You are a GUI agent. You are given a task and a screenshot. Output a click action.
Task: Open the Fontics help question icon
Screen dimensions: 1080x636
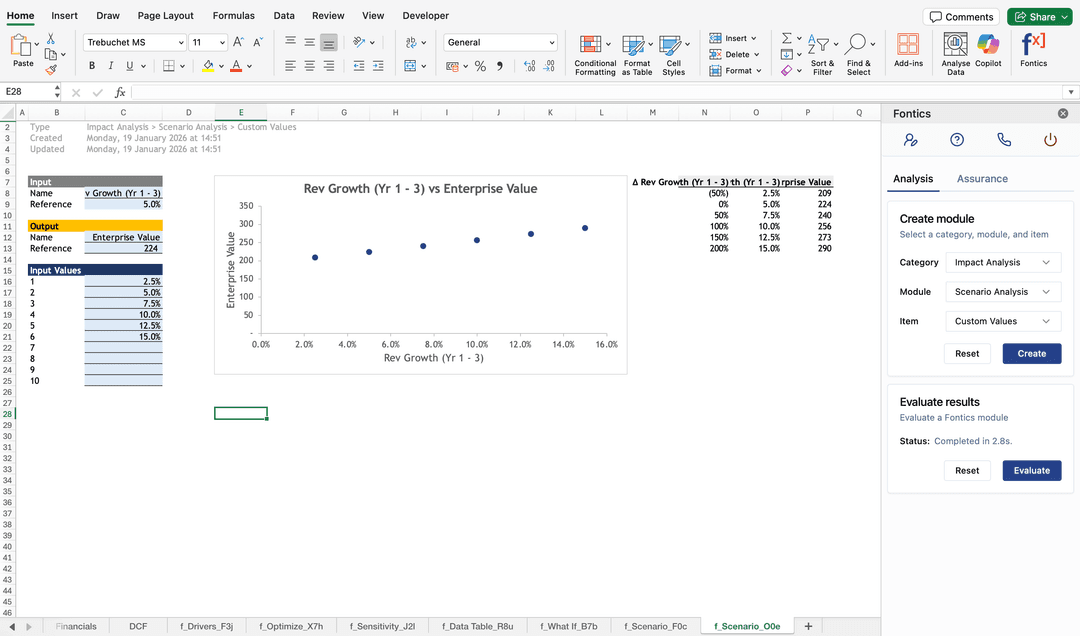coord(957,140)
